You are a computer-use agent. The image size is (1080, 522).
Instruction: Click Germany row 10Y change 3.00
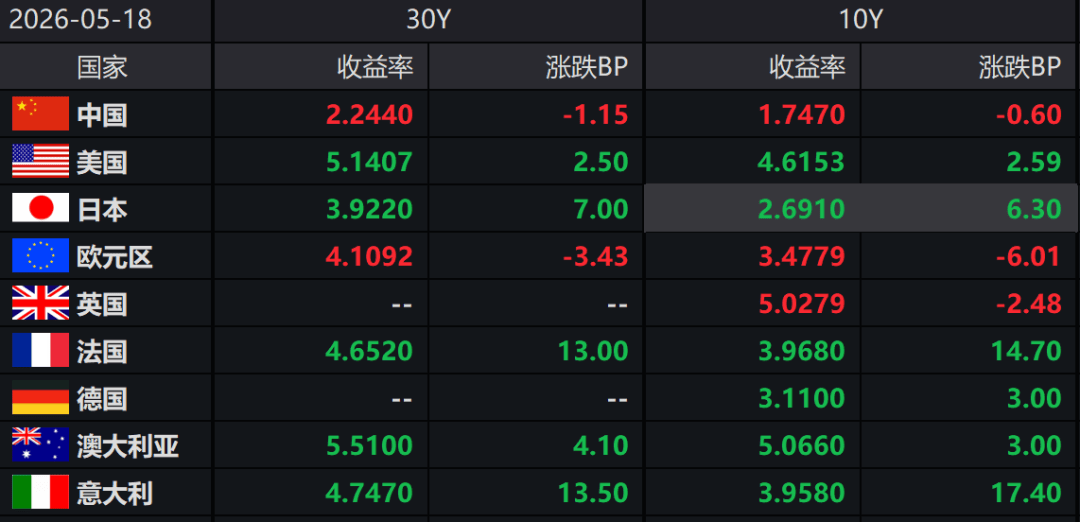1033,399
